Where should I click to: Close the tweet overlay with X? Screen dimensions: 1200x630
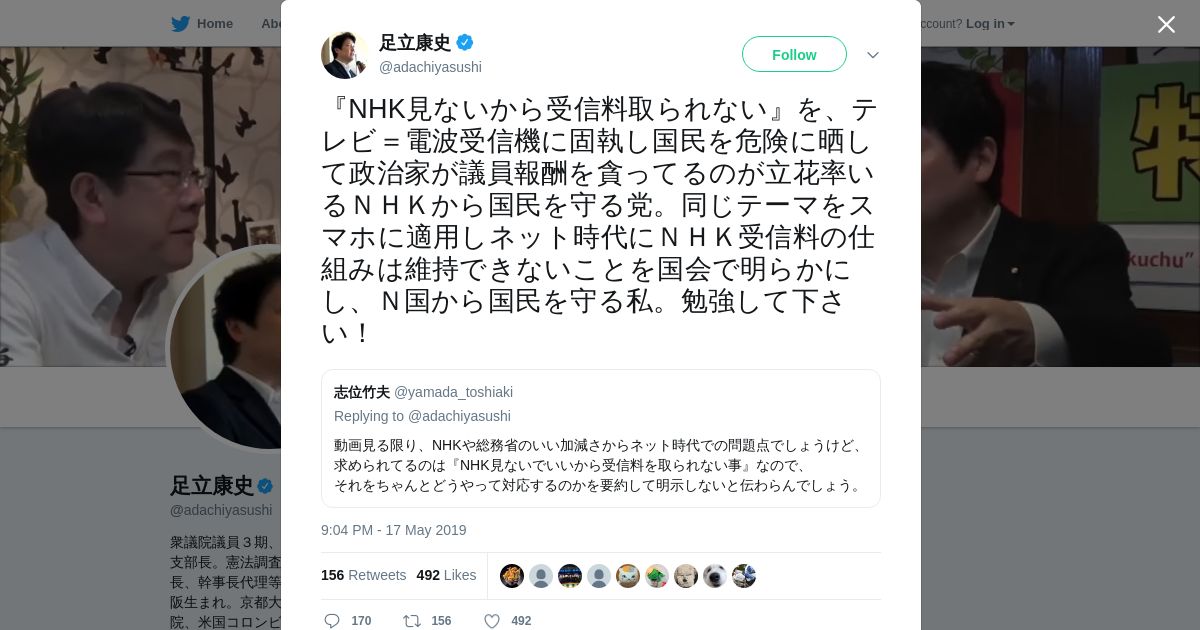[1166, 24]
